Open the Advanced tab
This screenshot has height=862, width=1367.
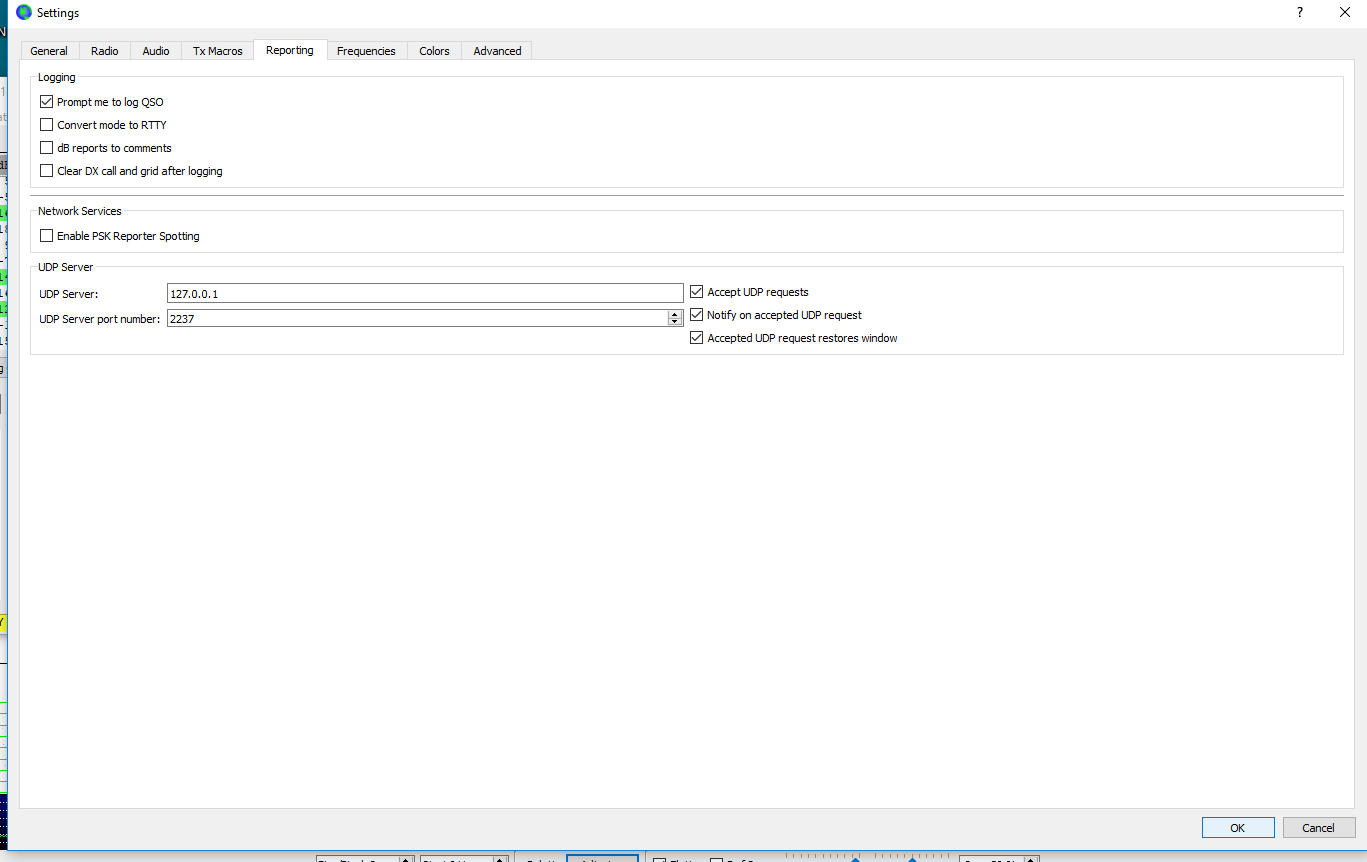[497, 51]
